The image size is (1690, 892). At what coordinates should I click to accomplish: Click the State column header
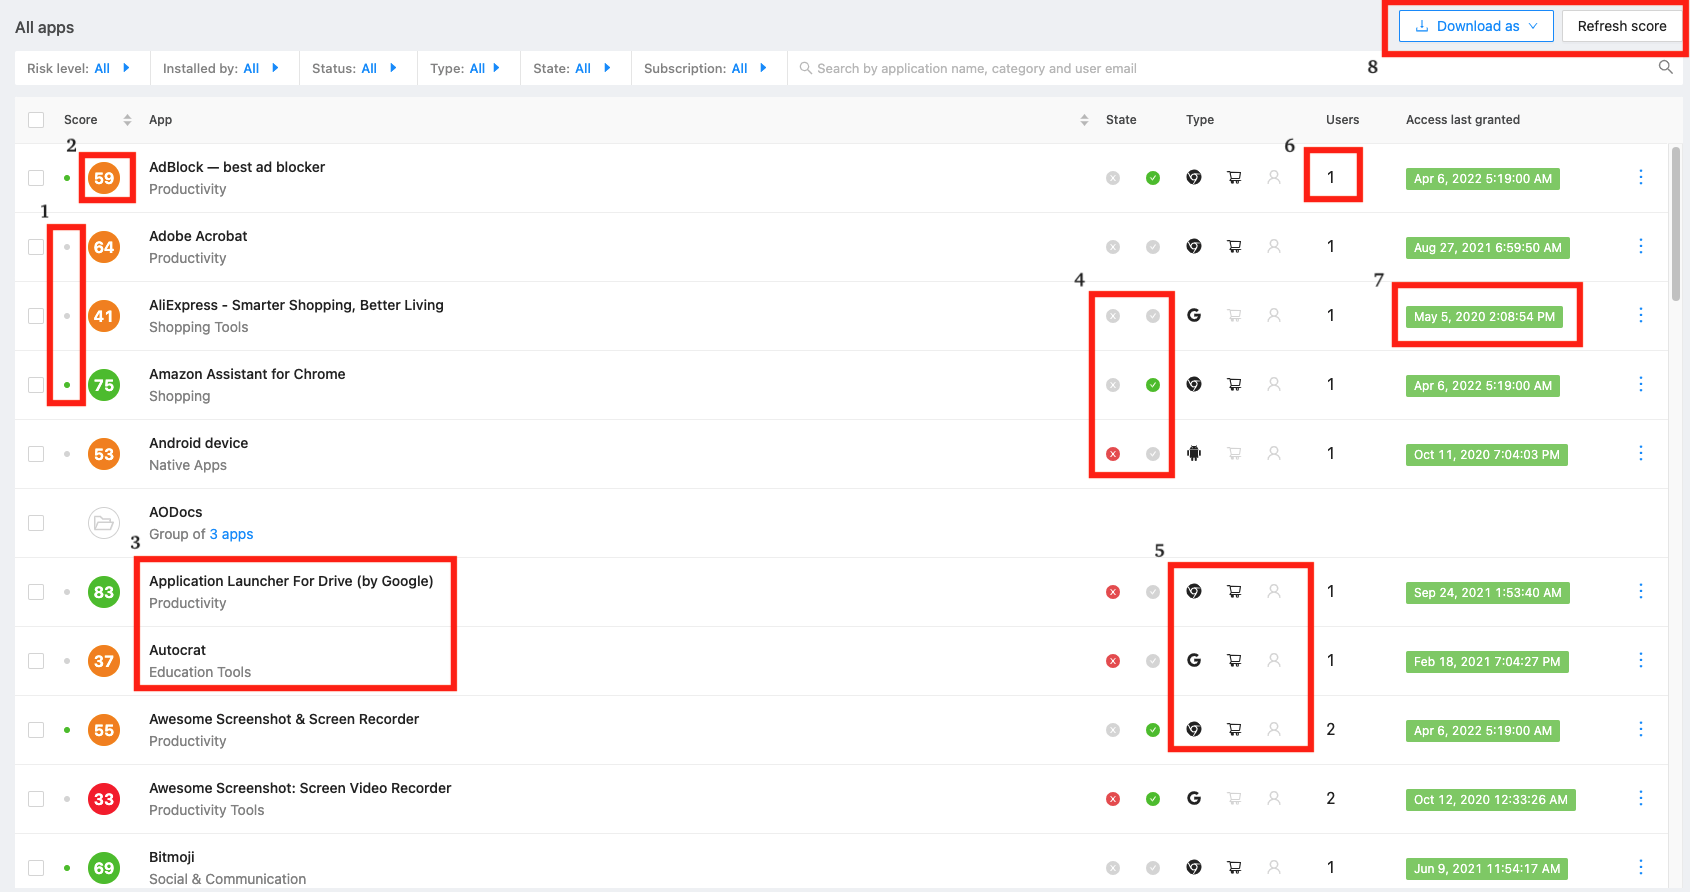pyautogui.click(x=1120, y=120)
